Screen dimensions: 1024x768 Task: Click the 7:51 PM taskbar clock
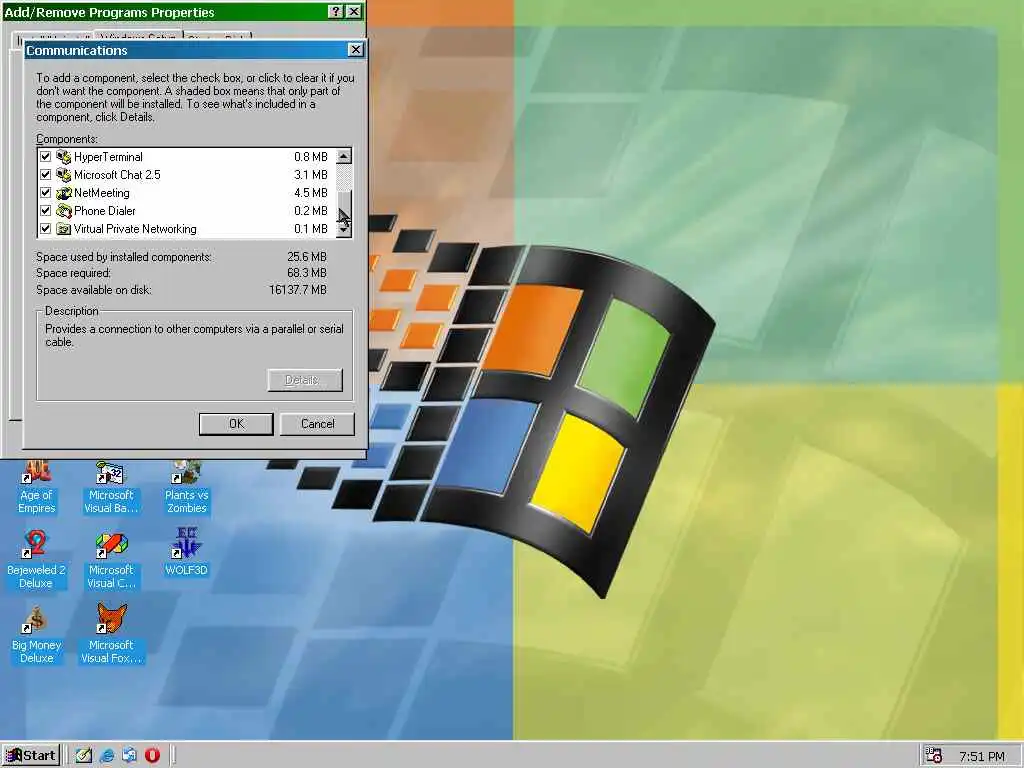coord(982,756)
